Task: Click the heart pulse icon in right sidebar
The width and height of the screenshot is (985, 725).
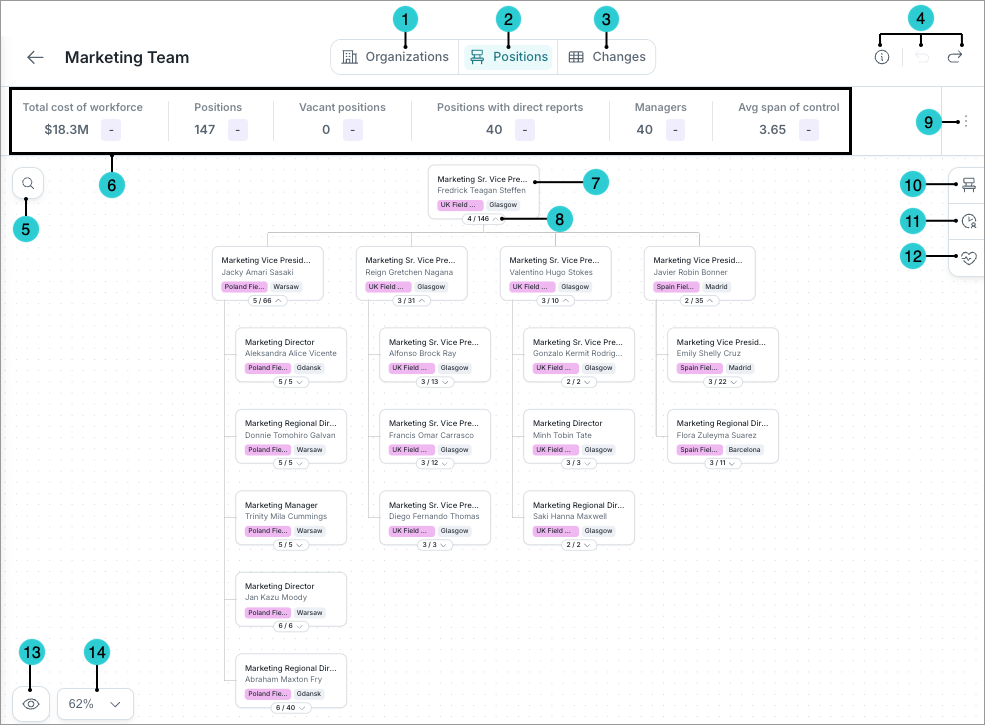Action: click(x=968, y=258)
